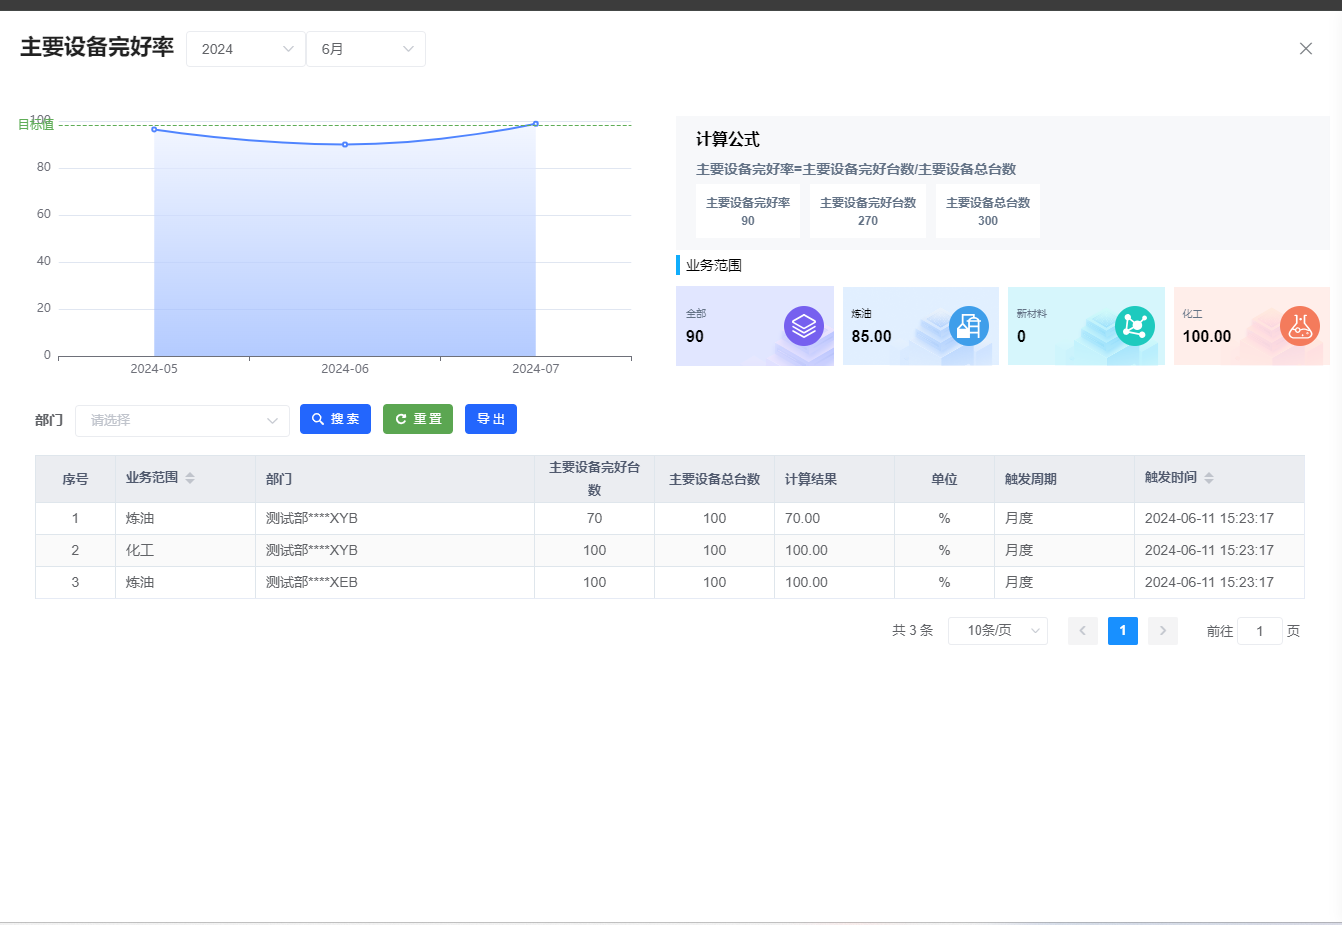
Task: Click the 计算结果 column header
Action: [x=834, y=479]
